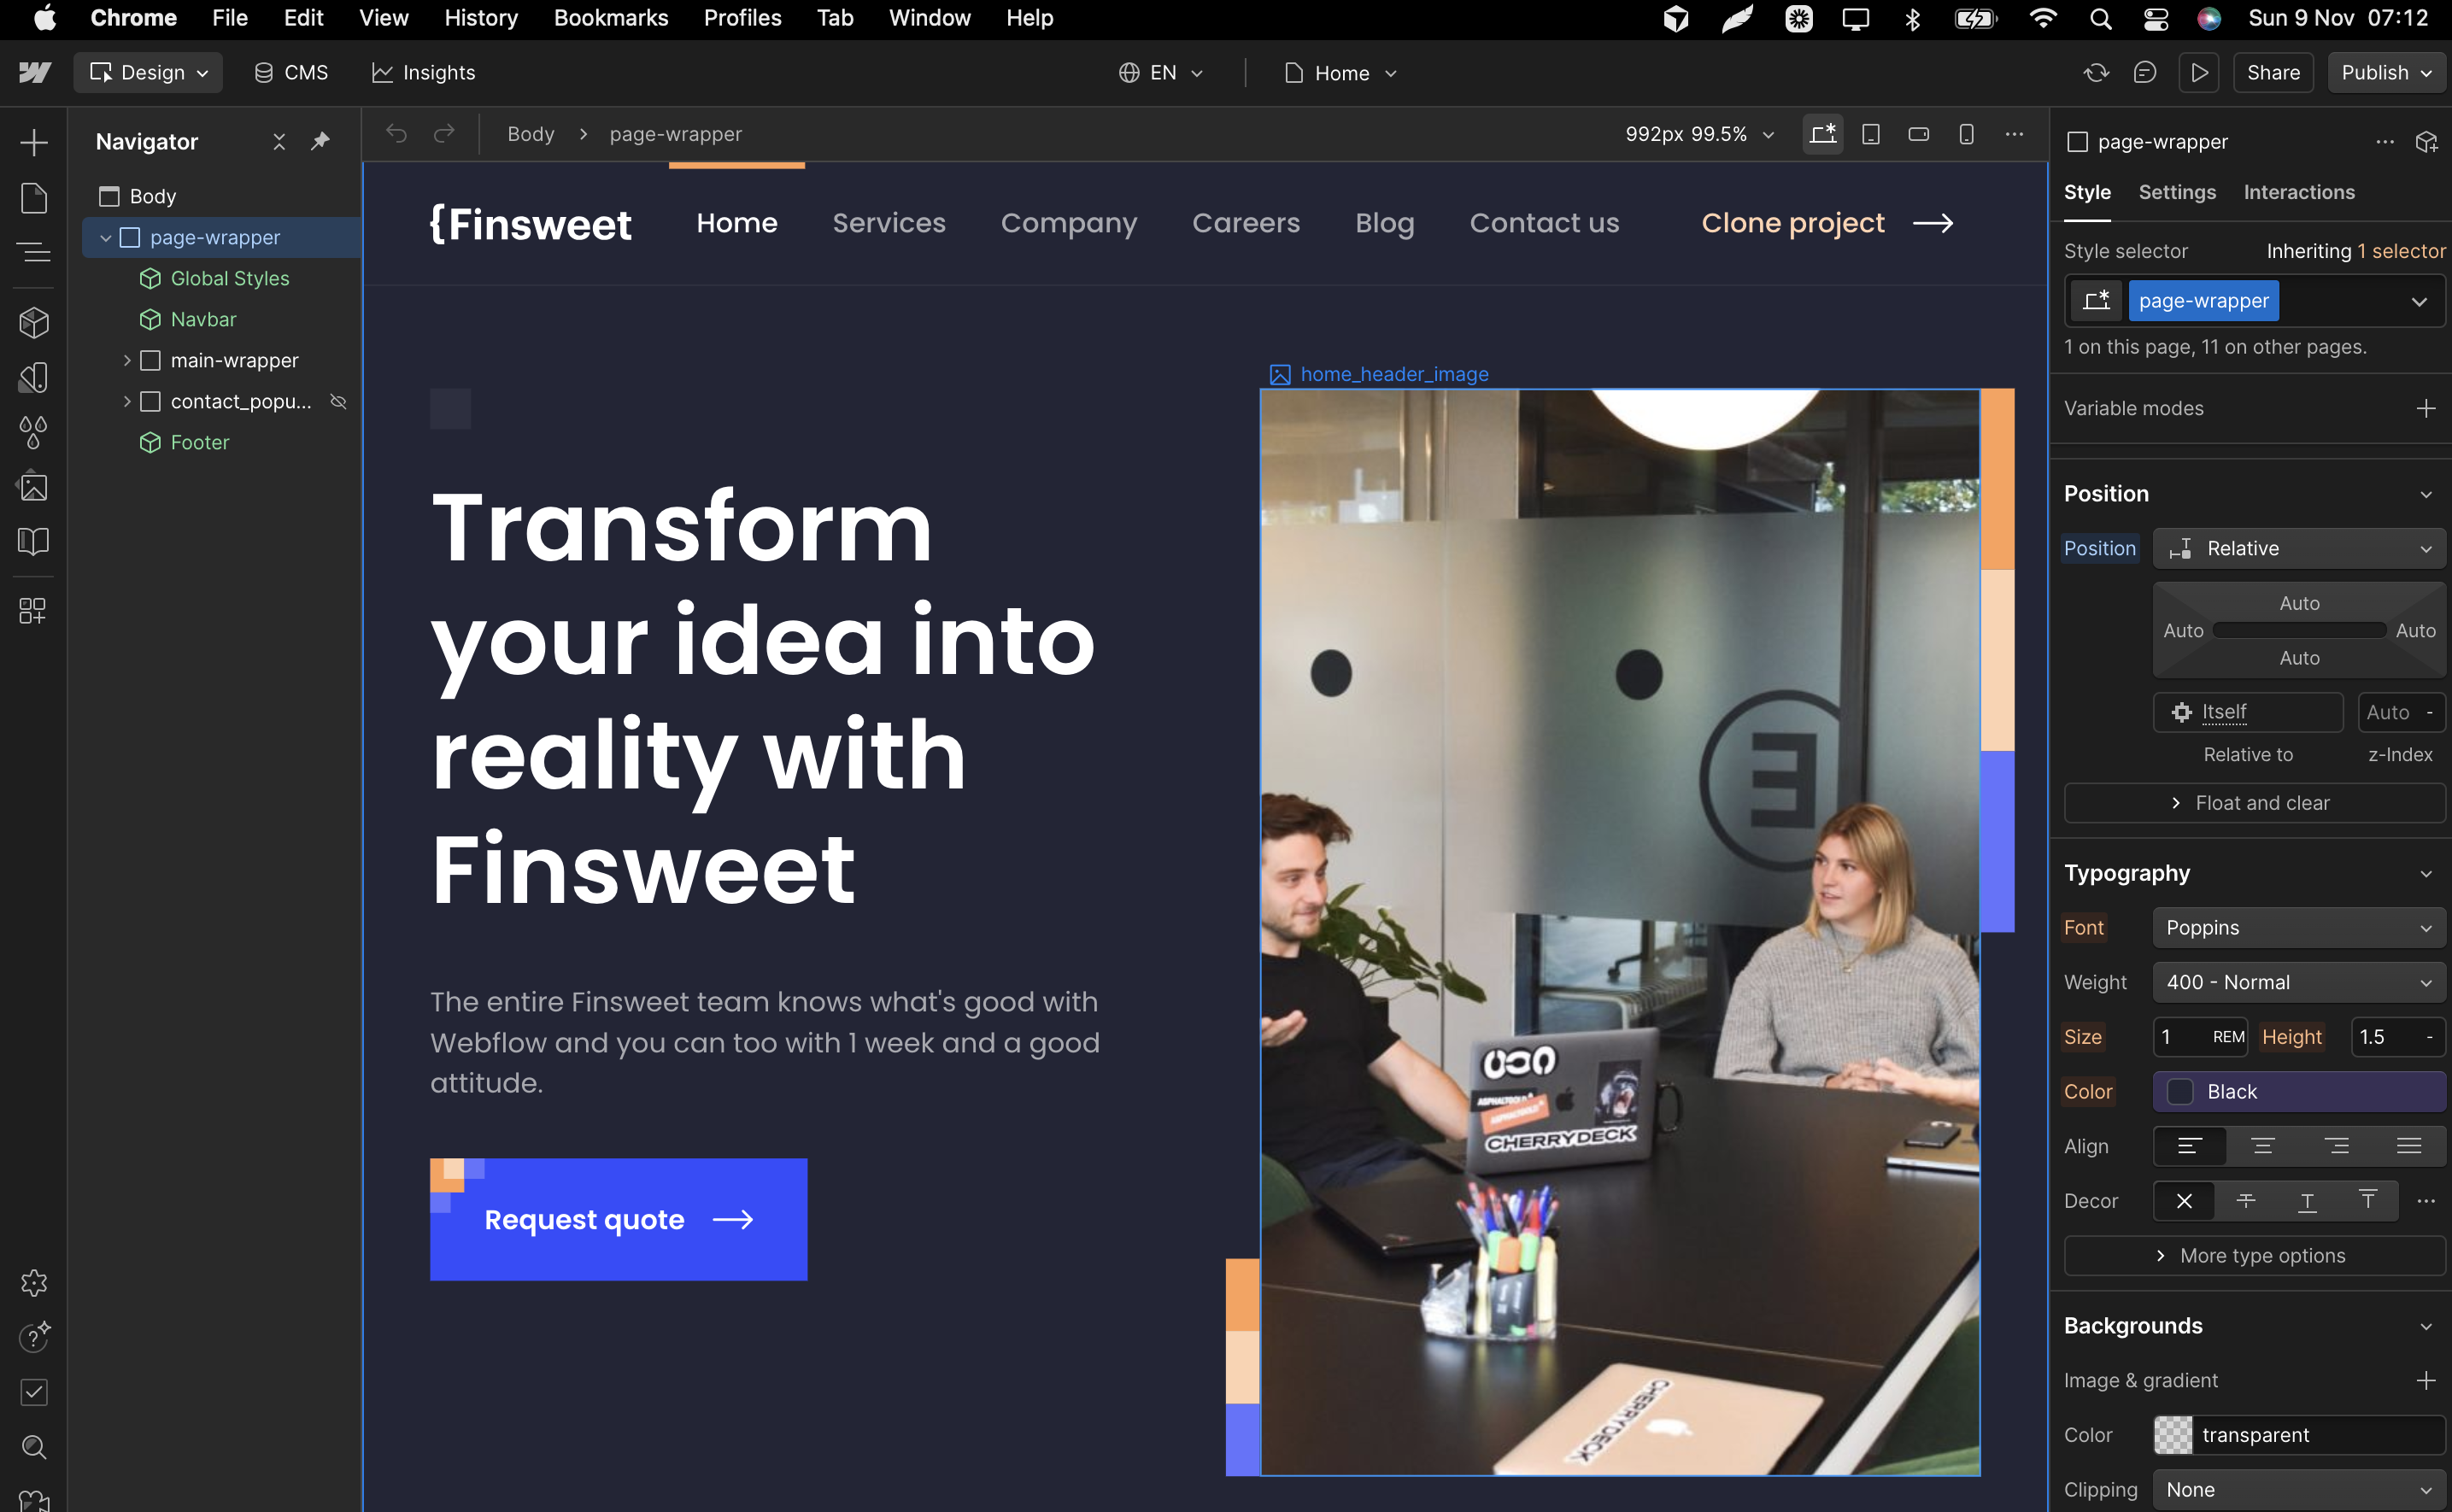Open the Add Elements panel
The image size is (2452, 1512).
click(34, 142)
